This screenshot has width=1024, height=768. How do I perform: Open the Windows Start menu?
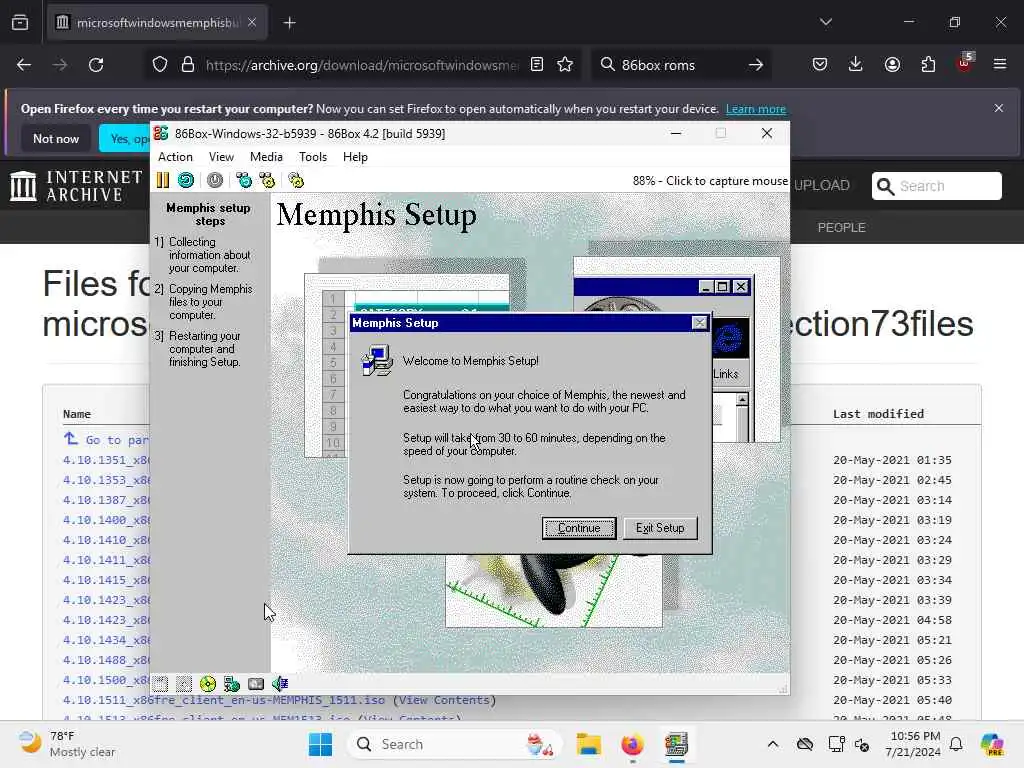tap(321, 744)
